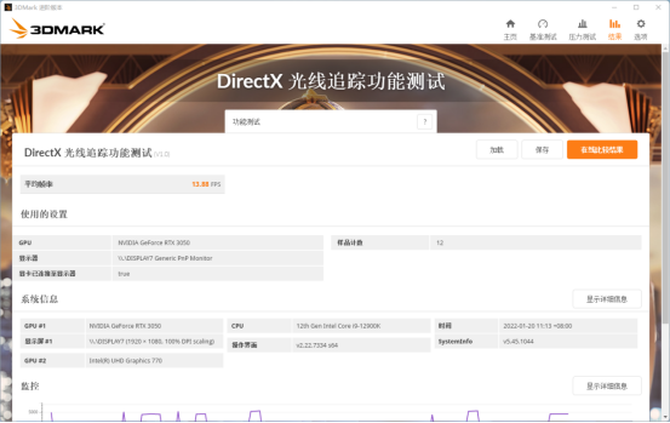Screen dimensions: 670x423
Task: Open the 选项 options gear icon
Action: 640,24
